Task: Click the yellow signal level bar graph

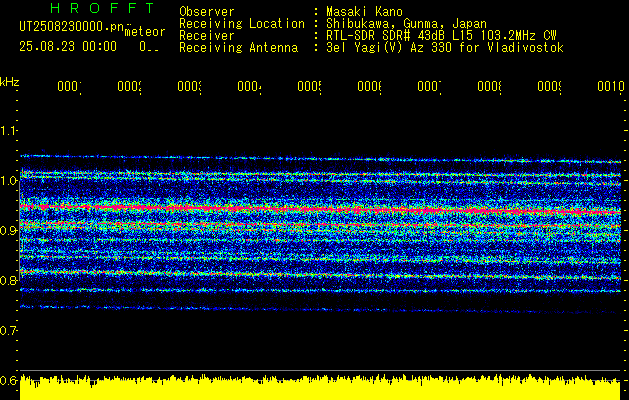Action: point(320,388)
